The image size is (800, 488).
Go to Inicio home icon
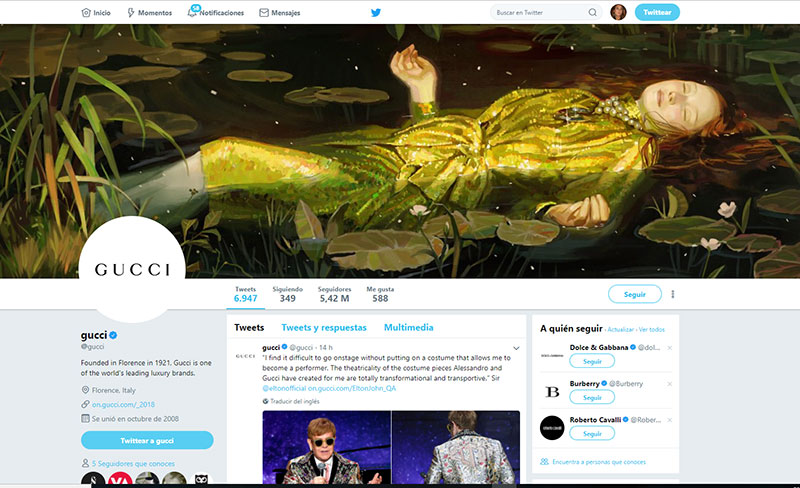[85, 13]
